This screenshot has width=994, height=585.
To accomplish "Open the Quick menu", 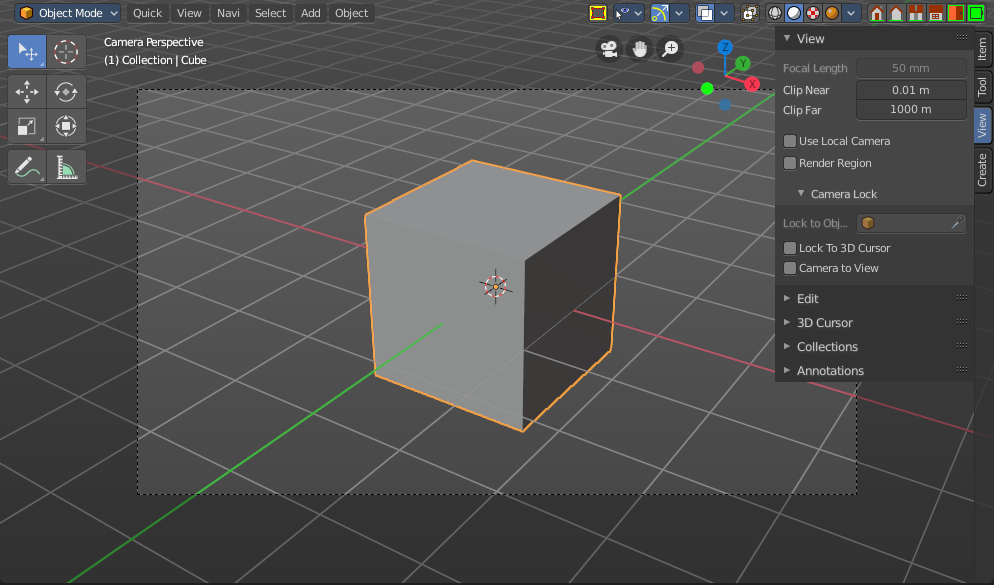I will coord(147,13).
